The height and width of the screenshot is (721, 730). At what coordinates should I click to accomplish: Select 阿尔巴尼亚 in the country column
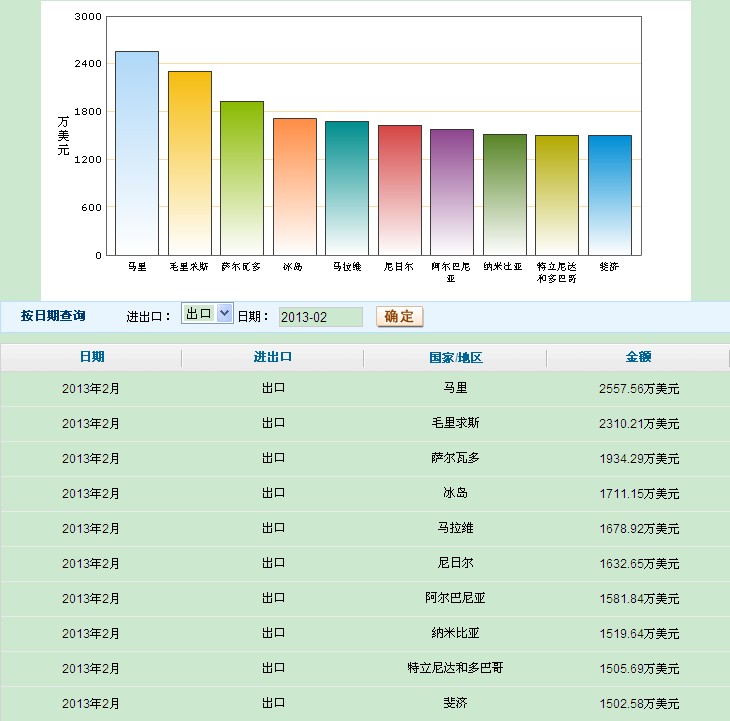pos(455,597)
